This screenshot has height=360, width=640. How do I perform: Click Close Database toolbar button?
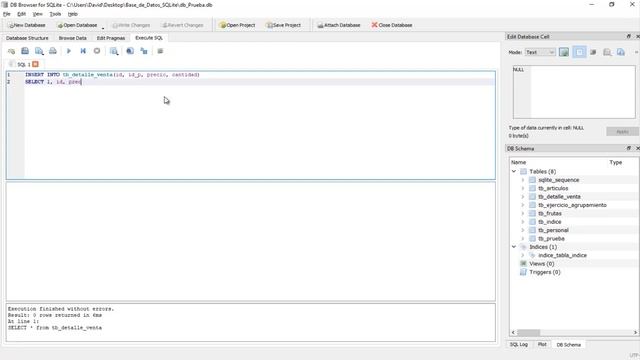pos(392,25)
